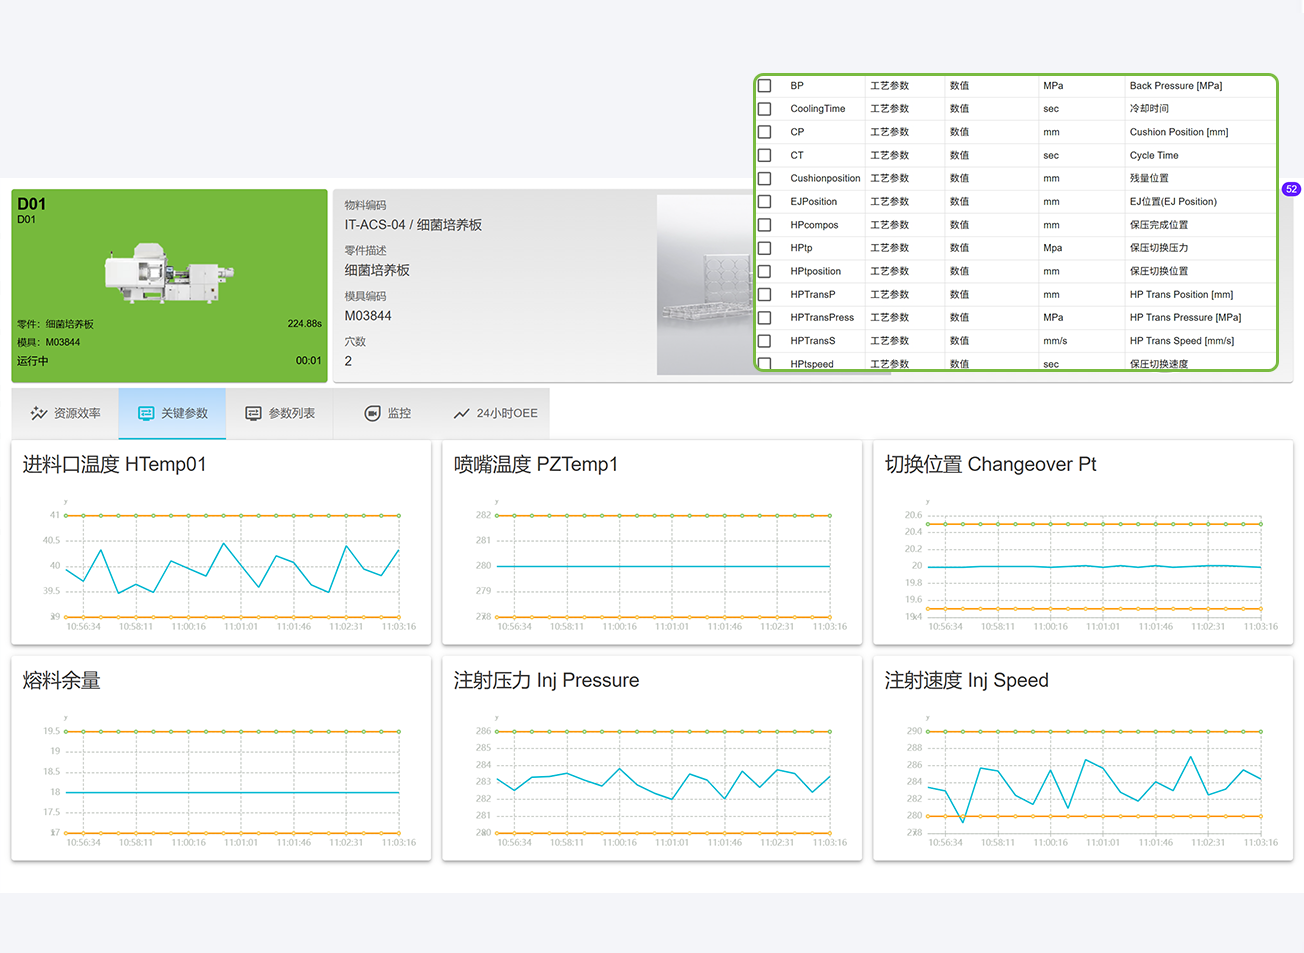Tick the BP parameter checkbox

click(765, 86)
